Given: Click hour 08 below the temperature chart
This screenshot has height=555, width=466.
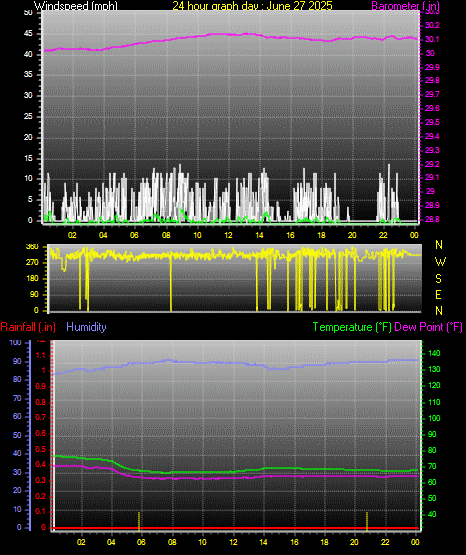Looking at the screenshot, I should click(172, 542).
